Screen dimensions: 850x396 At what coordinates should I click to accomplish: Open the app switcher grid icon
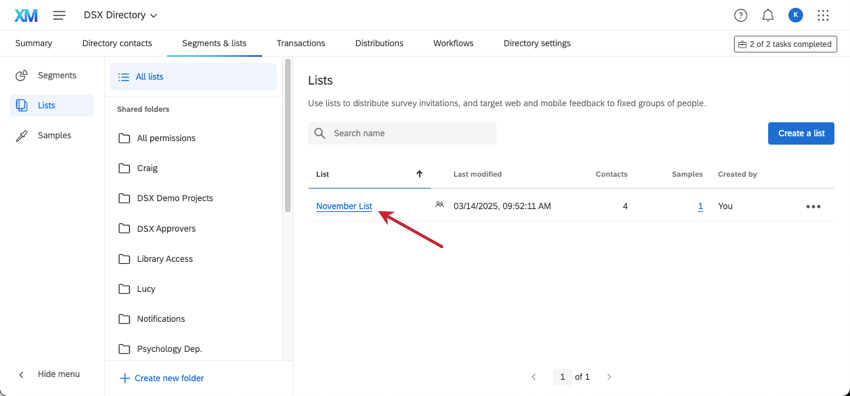click(x=823, y=15)
